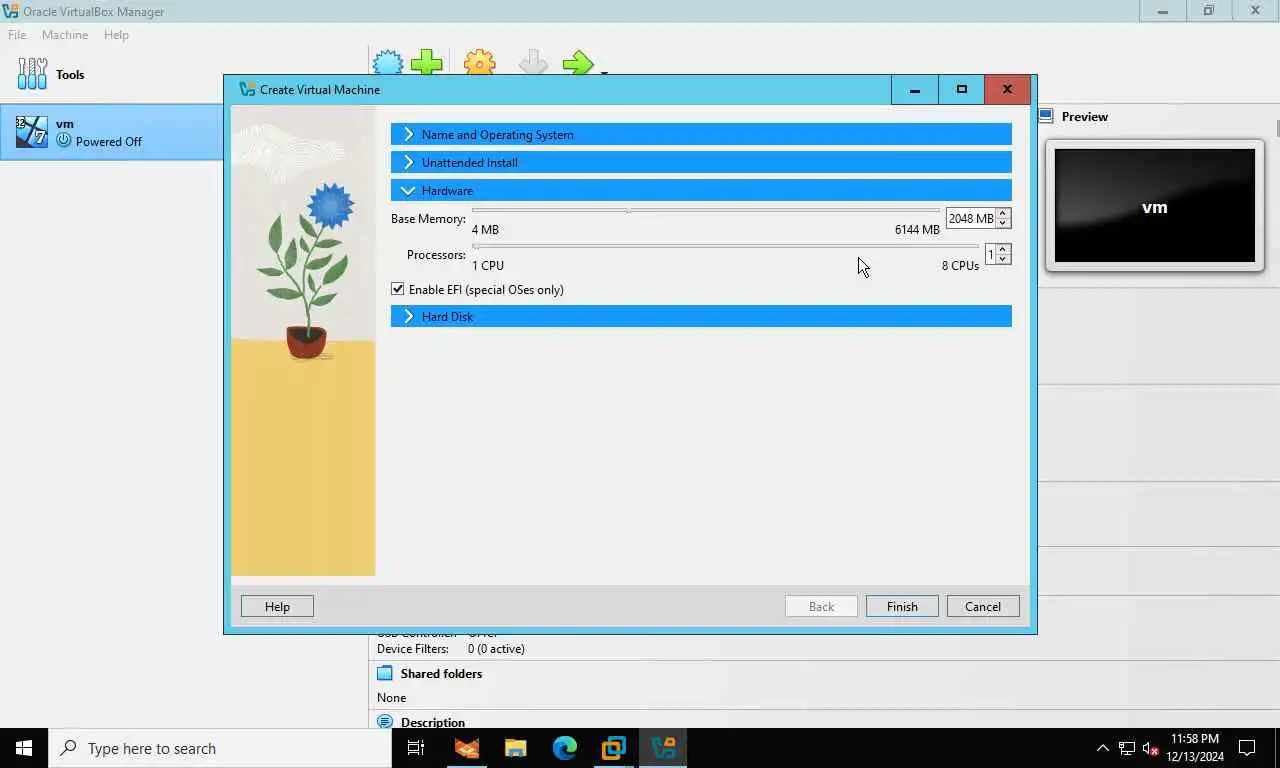Open the Help menu in menu bar
1280x768 pixels.
click(x=116, y=34)
